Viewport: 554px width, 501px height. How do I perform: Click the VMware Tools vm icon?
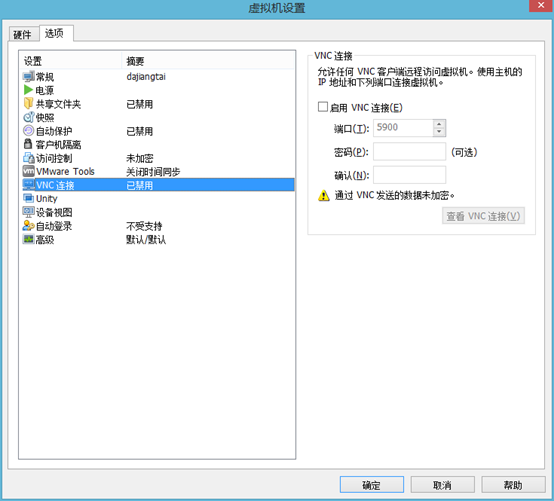[x=29, y=171]
